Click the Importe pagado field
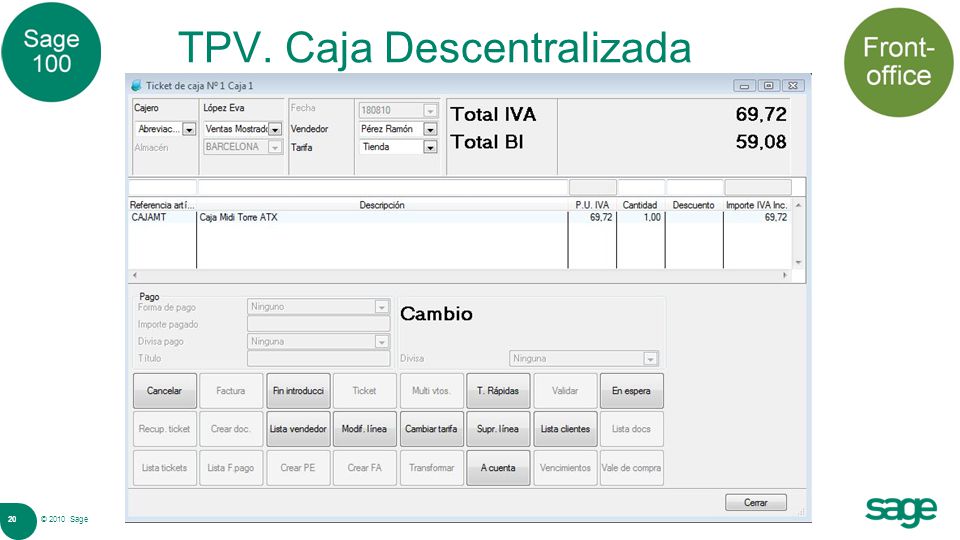This screenshot has height=540, width=960. [x=318, y=324]
